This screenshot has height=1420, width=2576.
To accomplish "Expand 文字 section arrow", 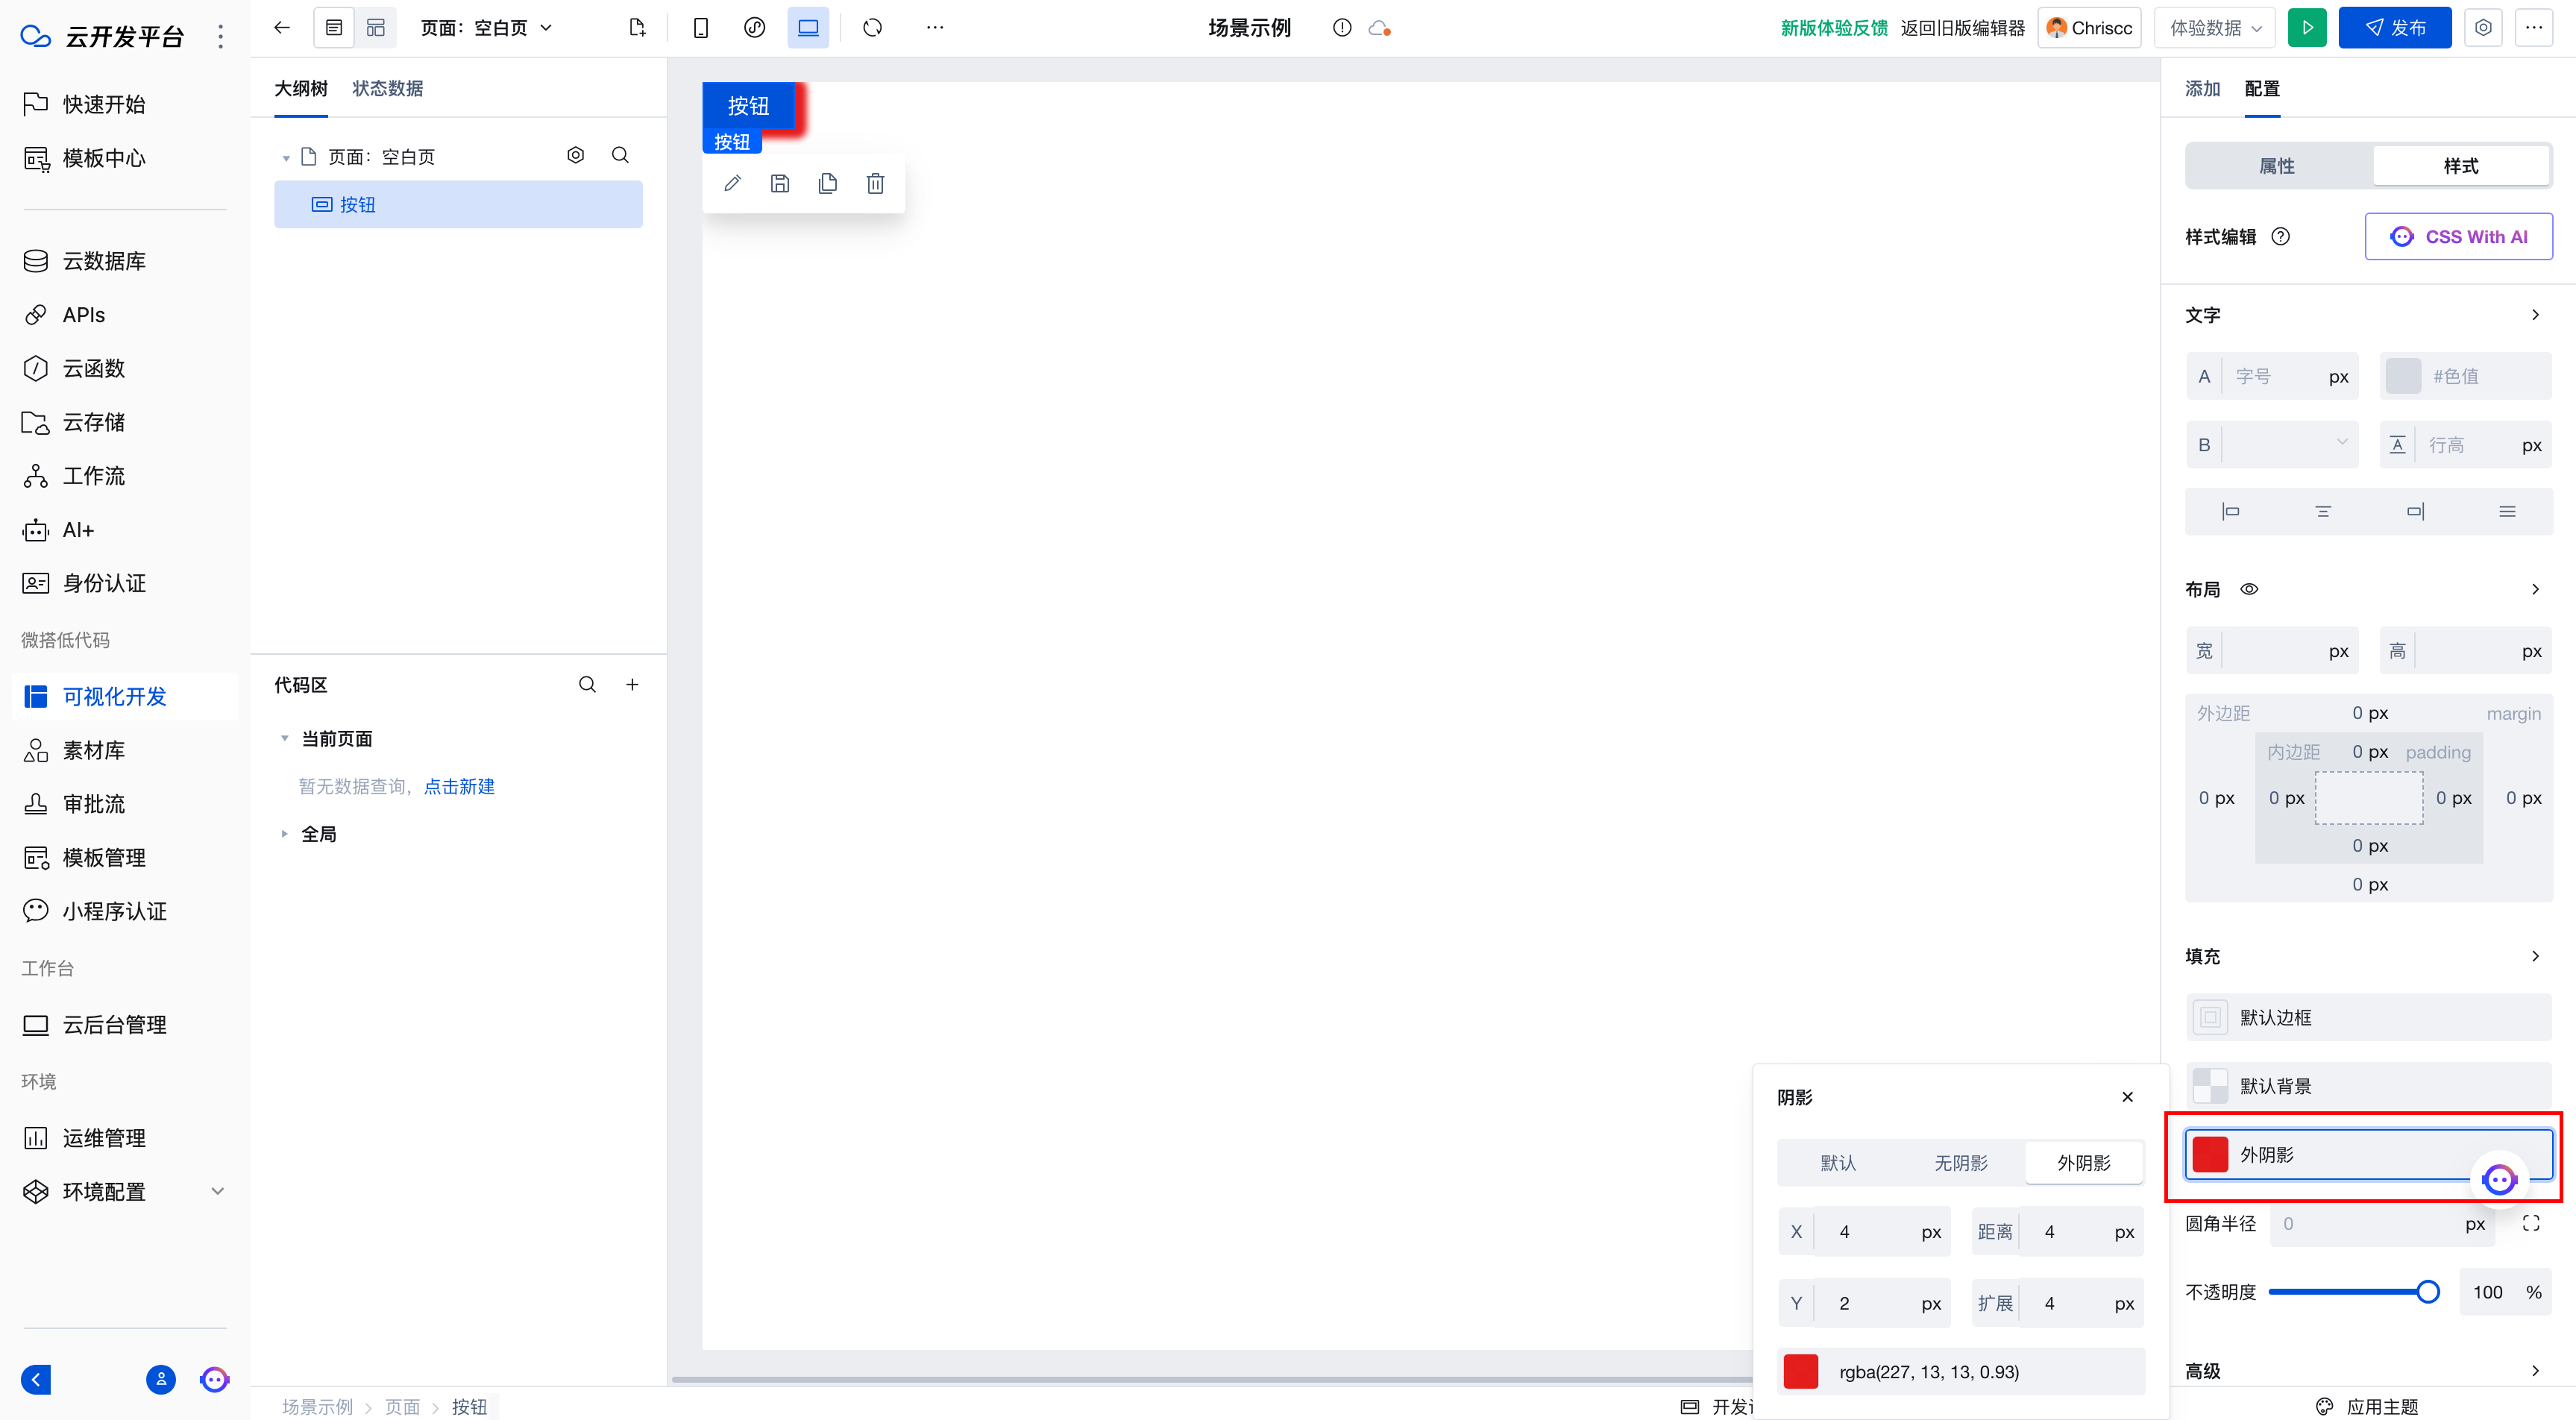I will pos(2535,315).
